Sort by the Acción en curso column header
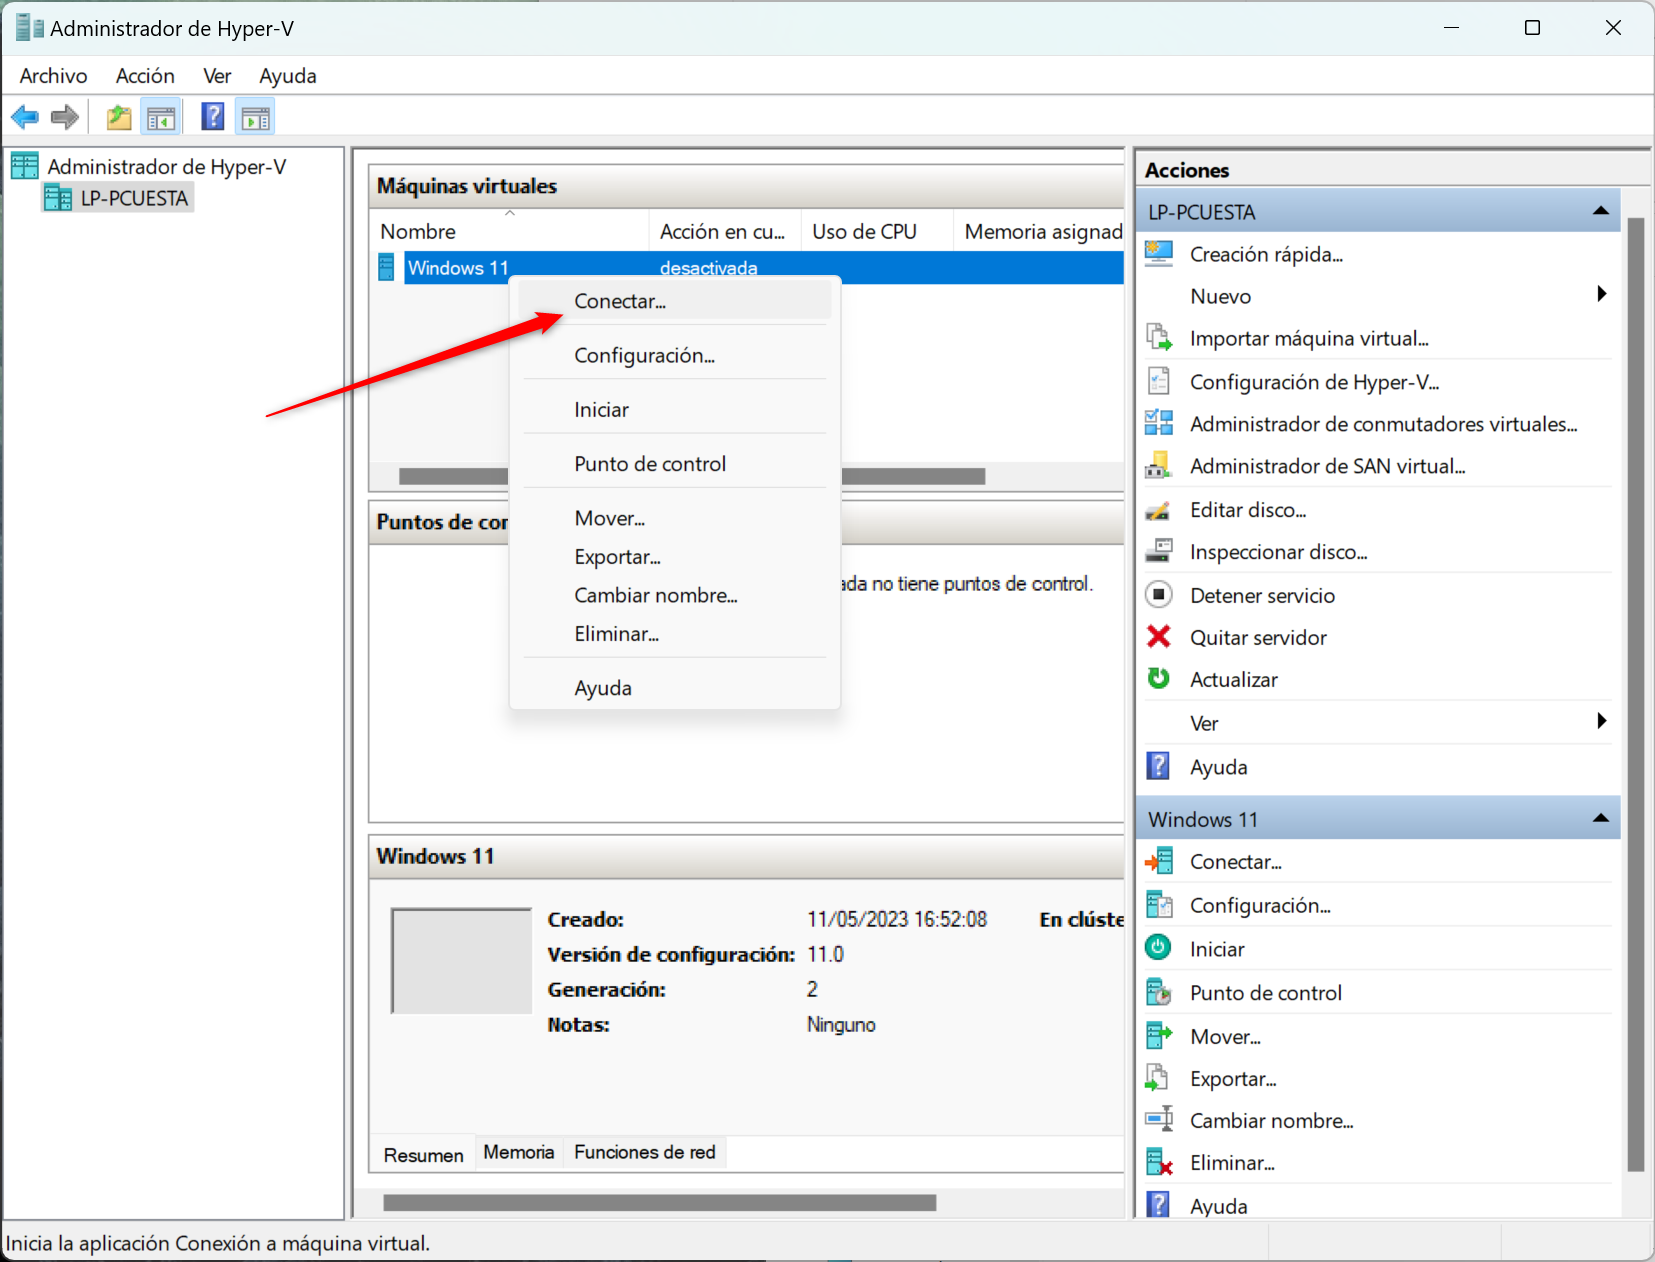 click(725, 231)
